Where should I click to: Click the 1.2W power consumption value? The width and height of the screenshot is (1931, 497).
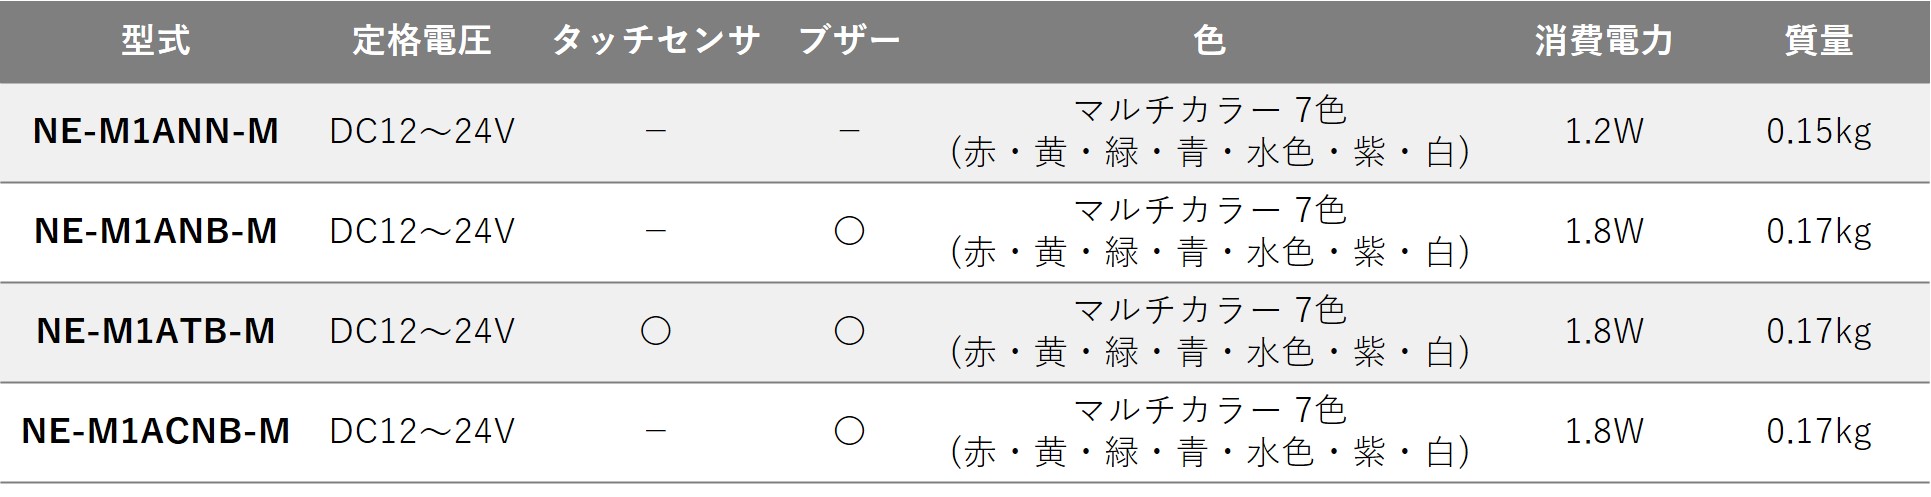(1603, 131)
